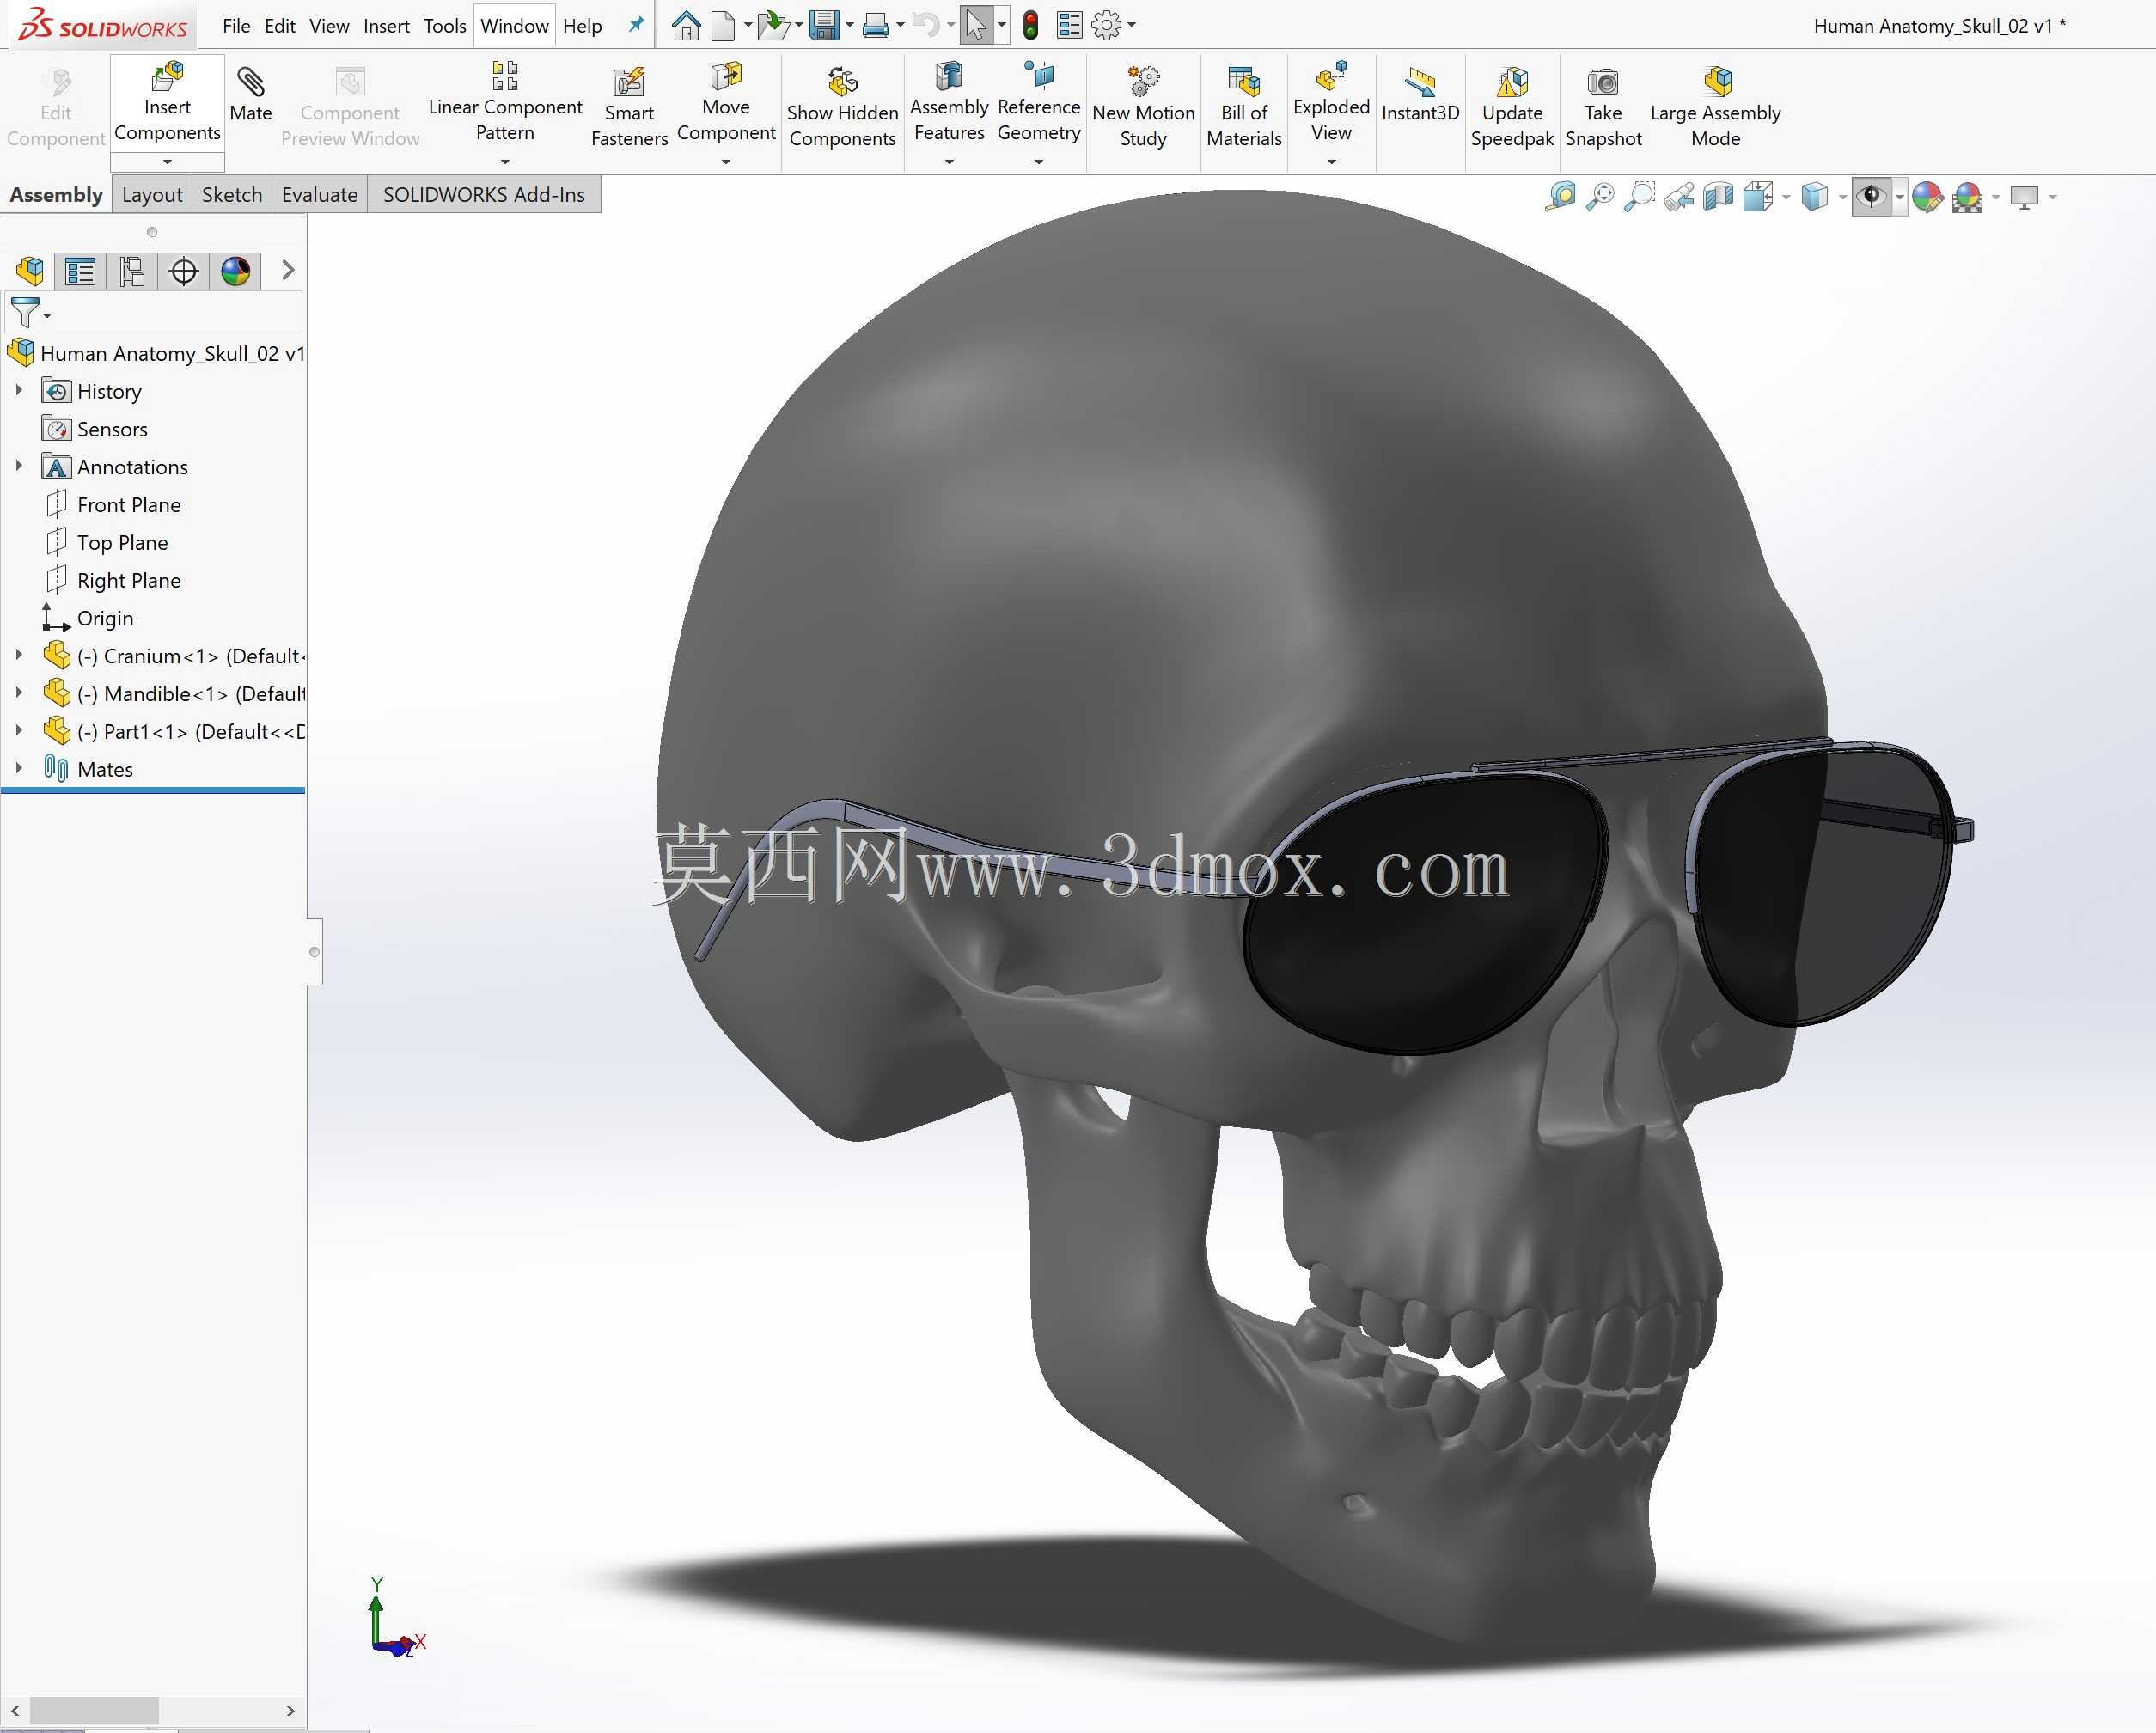Open Assembly Features
2156x1733 pixels.
point(949,103)
